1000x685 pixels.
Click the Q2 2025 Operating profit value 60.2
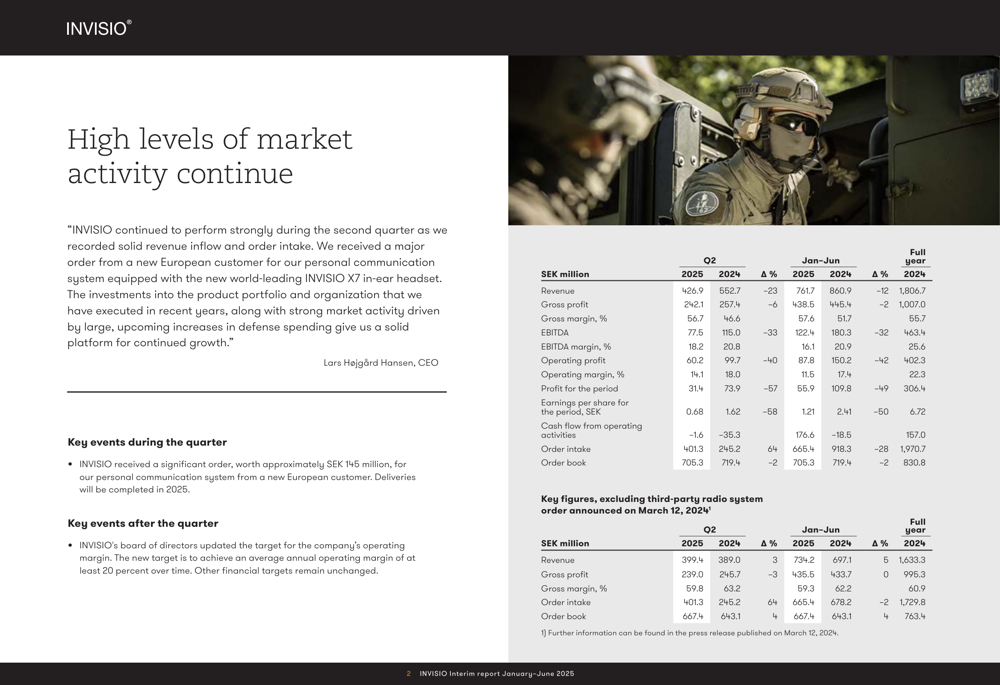coord(695,360)
